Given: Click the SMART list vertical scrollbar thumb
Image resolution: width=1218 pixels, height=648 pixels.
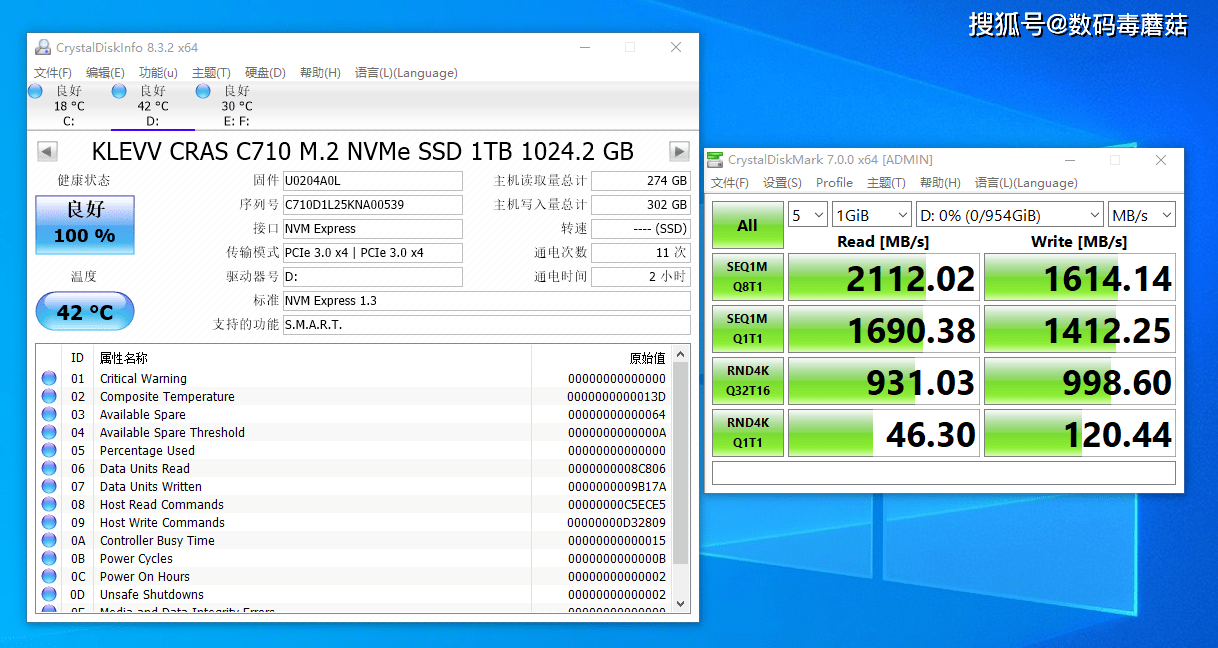Looking at the screenshot, I should pyautogui.click(x=681, y=464).
